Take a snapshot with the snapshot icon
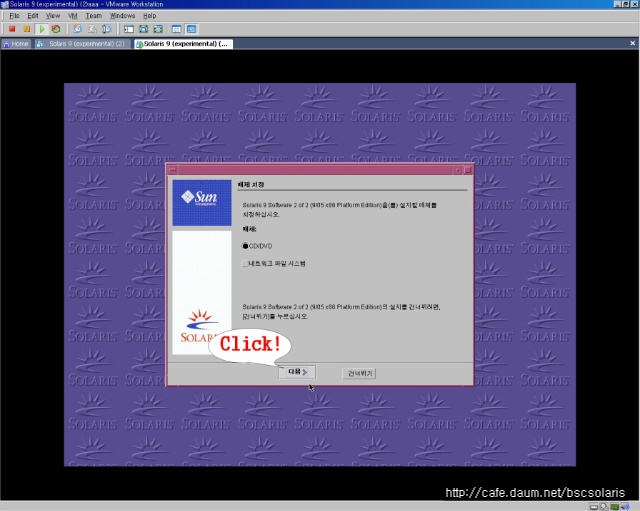The image size is (640, 511). click(77, 29)
